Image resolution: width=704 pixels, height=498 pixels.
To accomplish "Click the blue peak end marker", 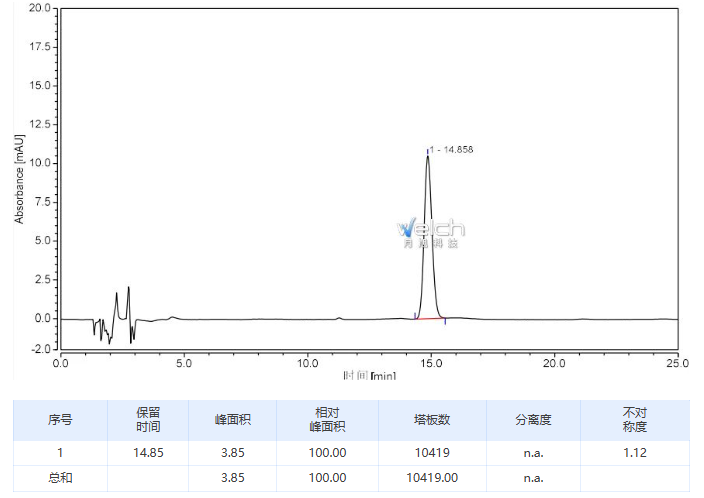I will coord(445,320).
